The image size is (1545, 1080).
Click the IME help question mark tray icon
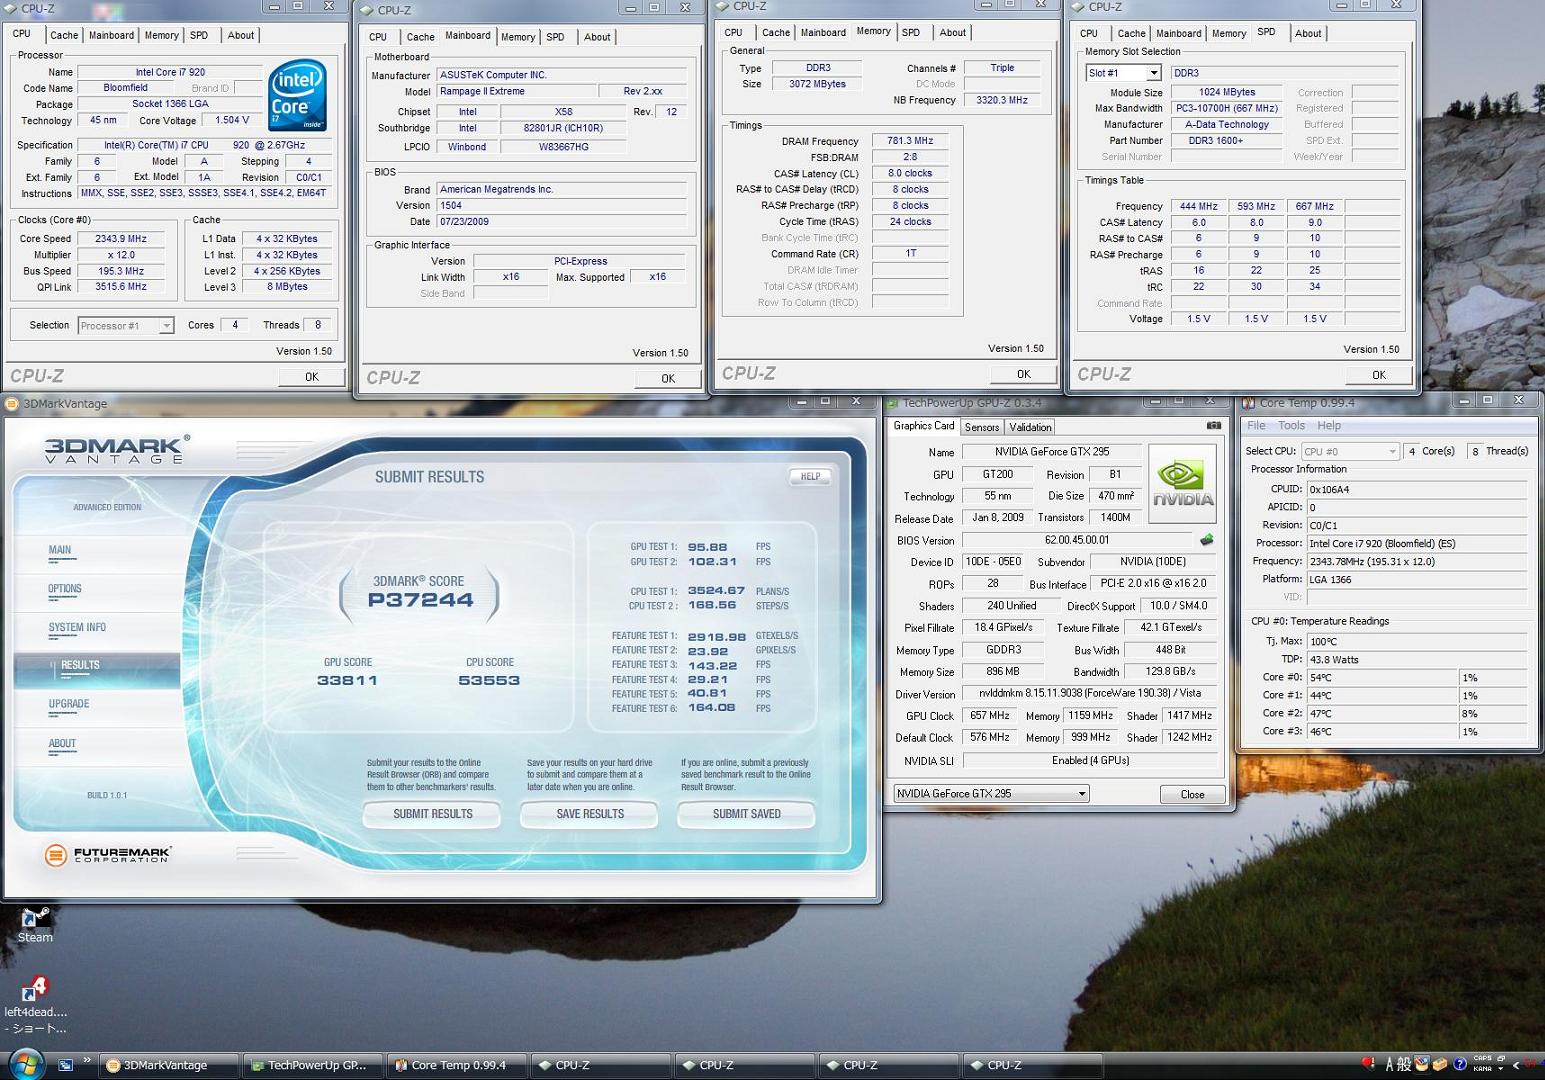[1459, 1065]
